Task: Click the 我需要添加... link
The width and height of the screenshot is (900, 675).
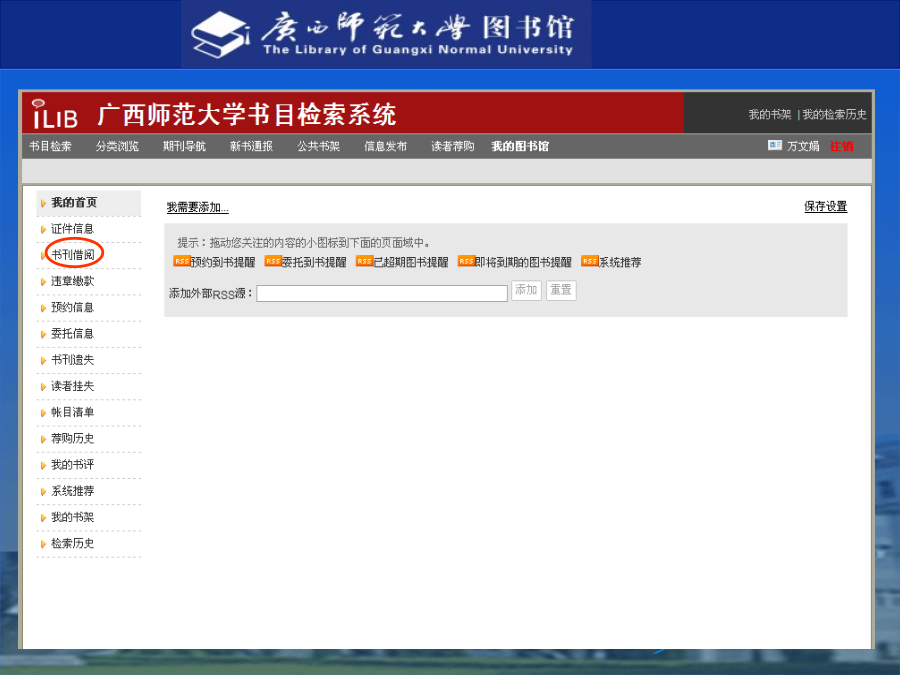Action: (x=197, y=207)
